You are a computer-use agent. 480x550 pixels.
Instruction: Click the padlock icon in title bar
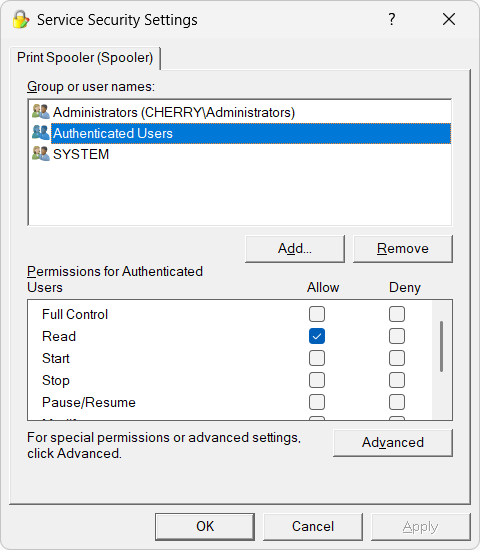21,19
